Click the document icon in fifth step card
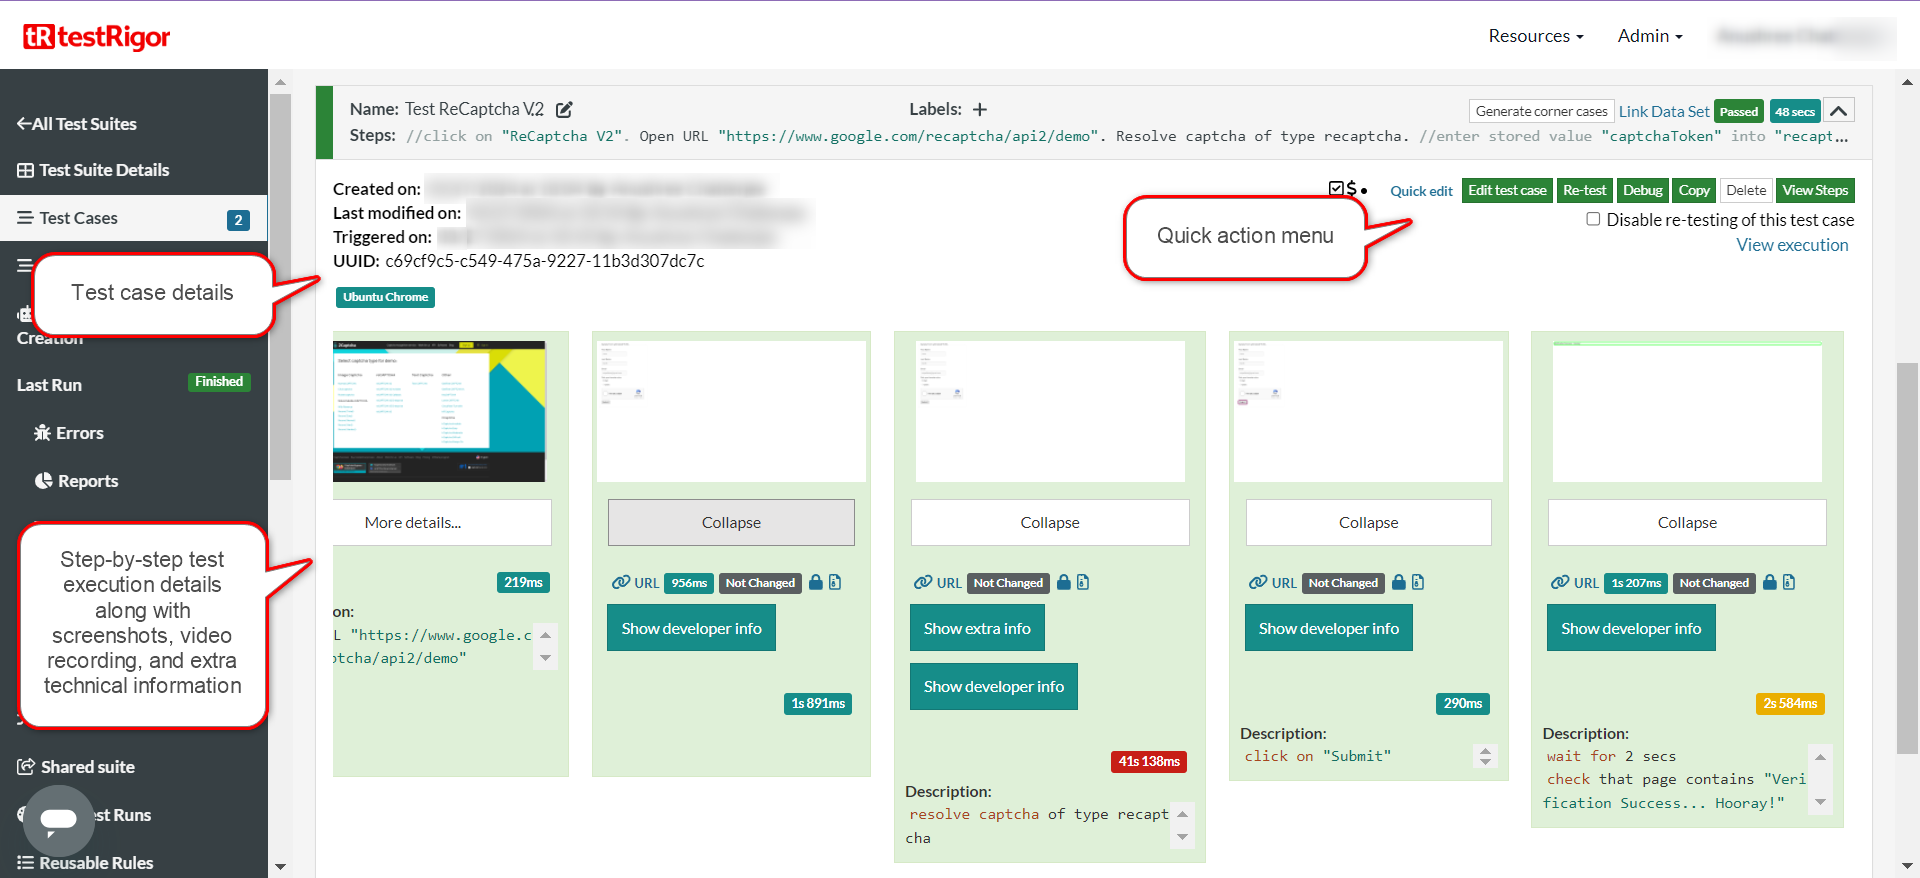Screen dimensions: 1920x878 pyautogui.click(x=1789, y=583)
